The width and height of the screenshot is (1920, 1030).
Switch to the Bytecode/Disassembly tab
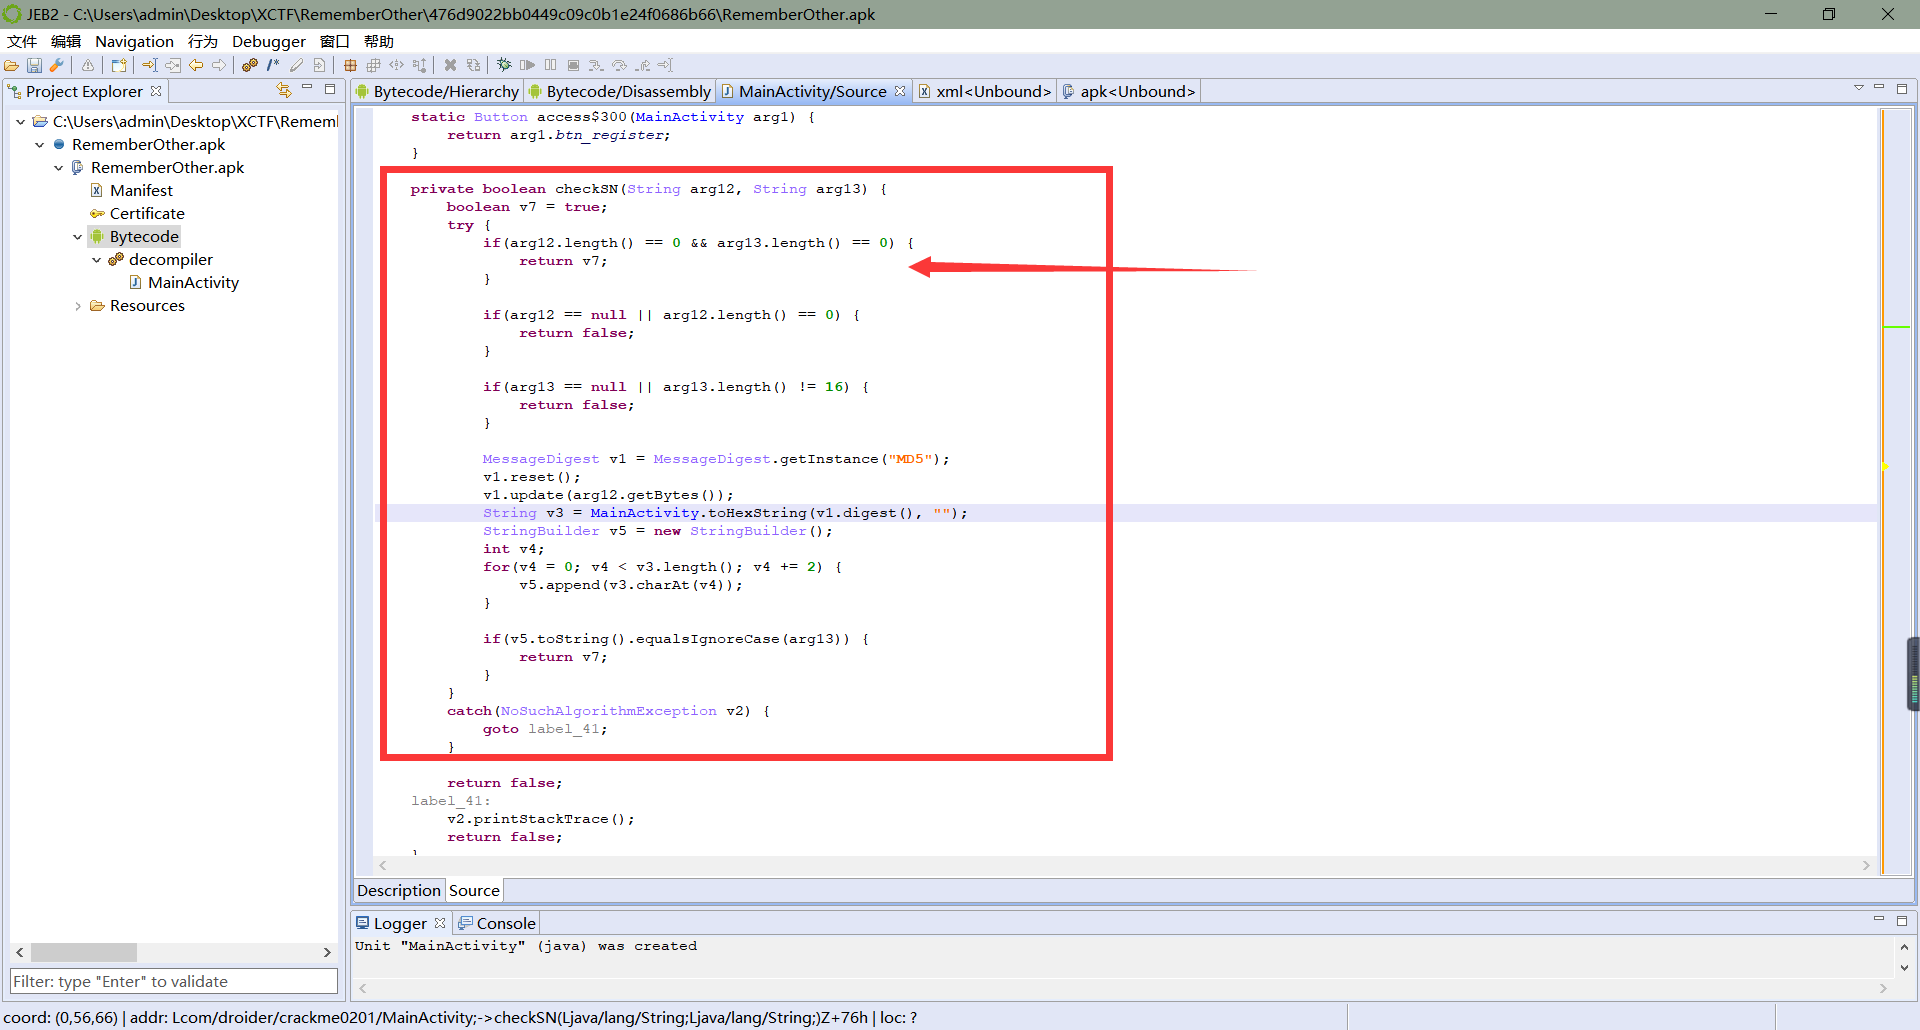click(620, 91)
